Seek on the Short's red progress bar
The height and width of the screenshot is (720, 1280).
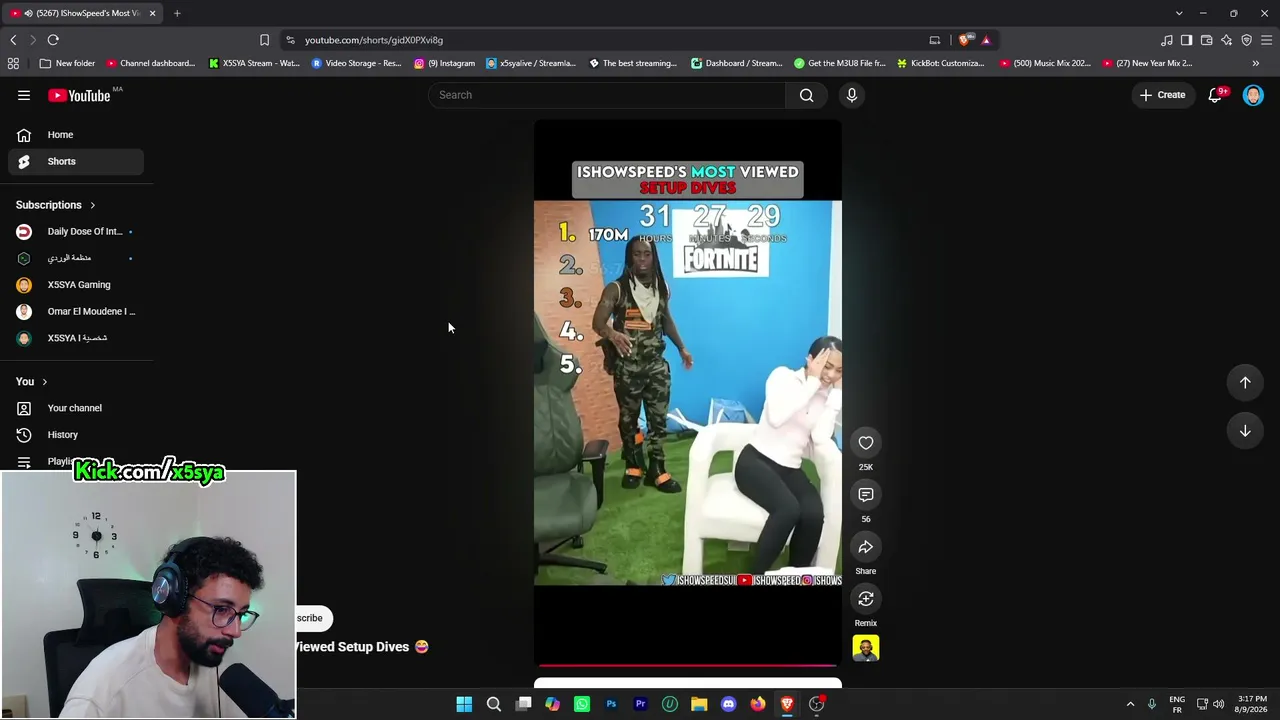pos(688,665)
